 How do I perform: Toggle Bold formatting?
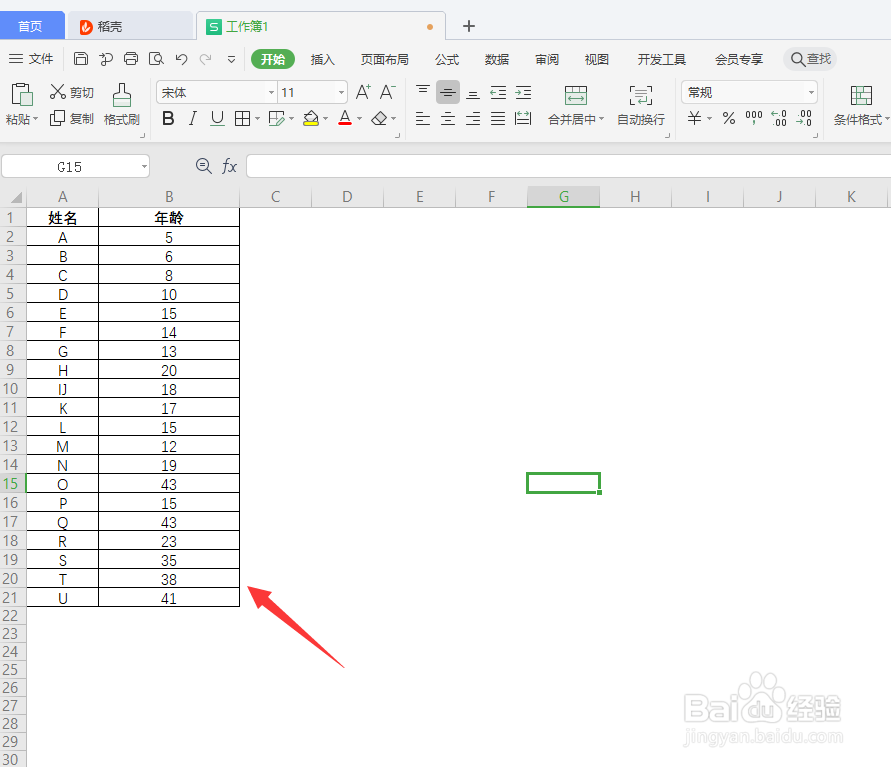point(168,118)
